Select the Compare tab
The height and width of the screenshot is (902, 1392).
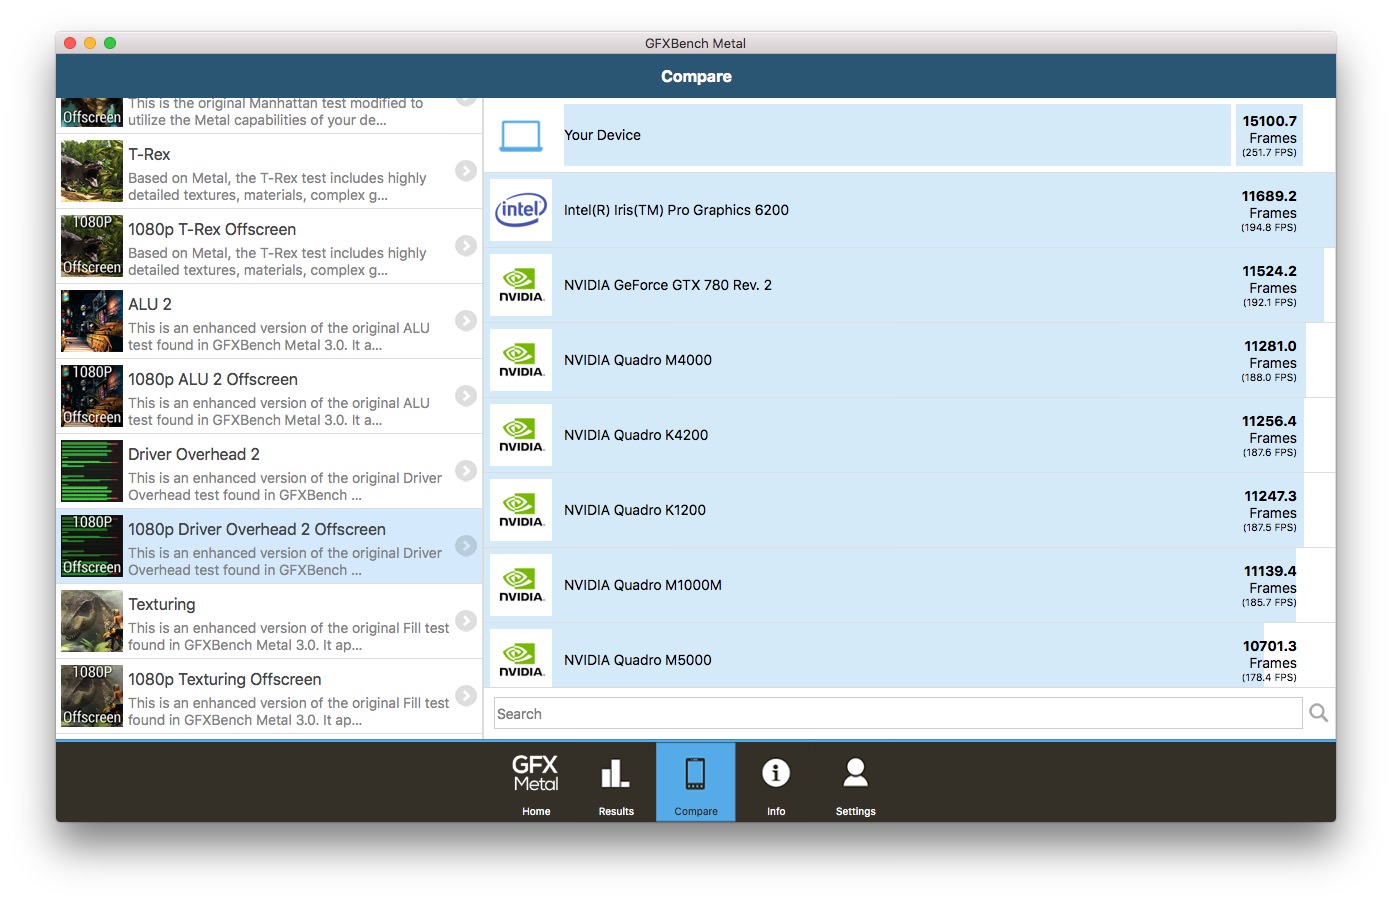tap(696, 782)
